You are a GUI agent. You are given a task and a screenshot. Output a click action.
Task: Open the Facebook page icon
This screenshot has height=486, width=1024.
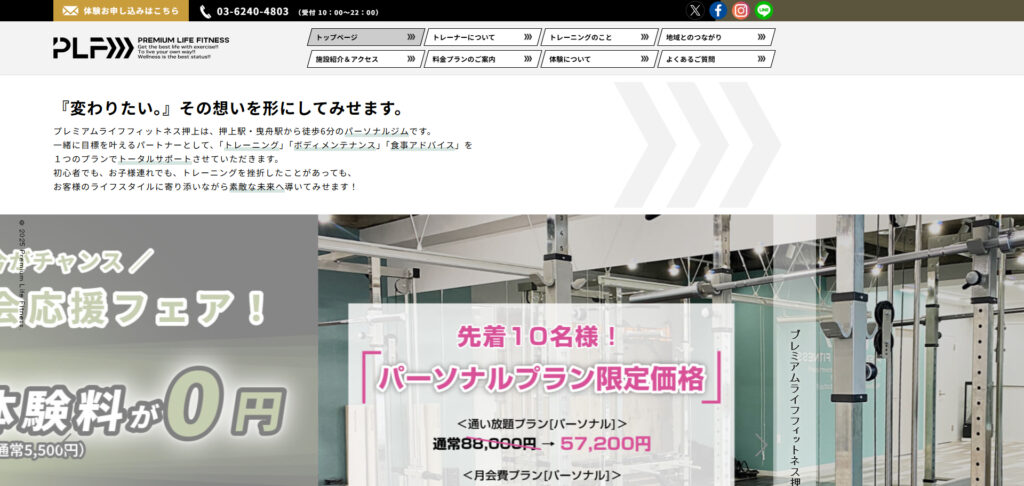718,11
